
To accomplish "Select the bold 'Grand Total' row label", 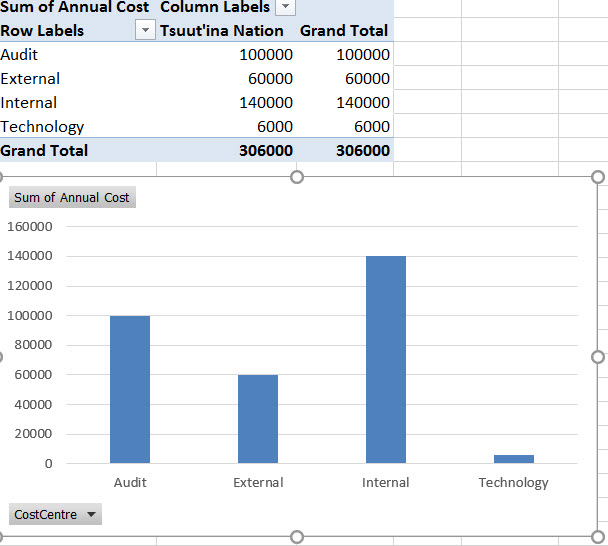I will point(78,150).
